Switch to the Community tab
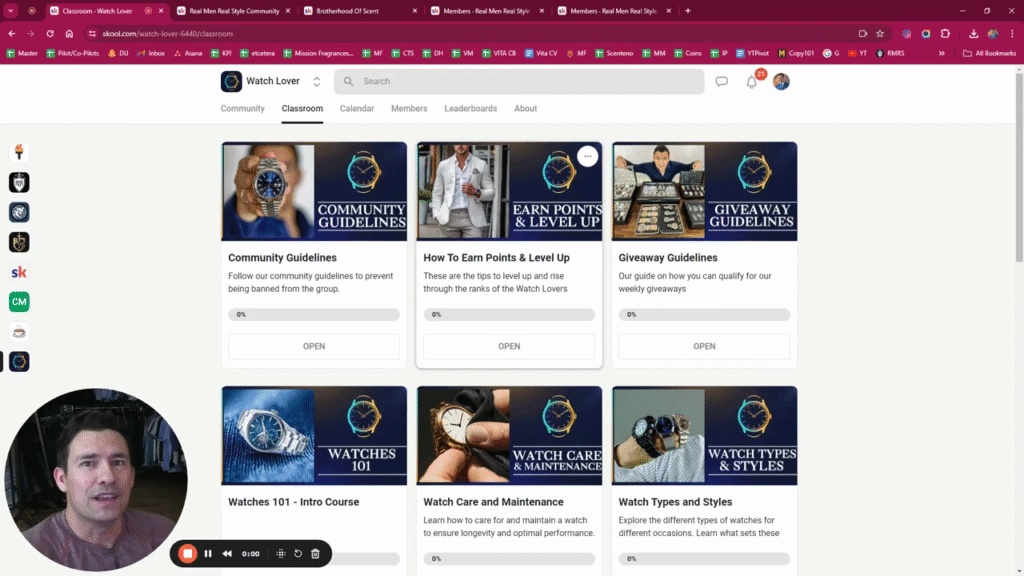The width and height of the screenshot is (1024, 576). point(242,108)
